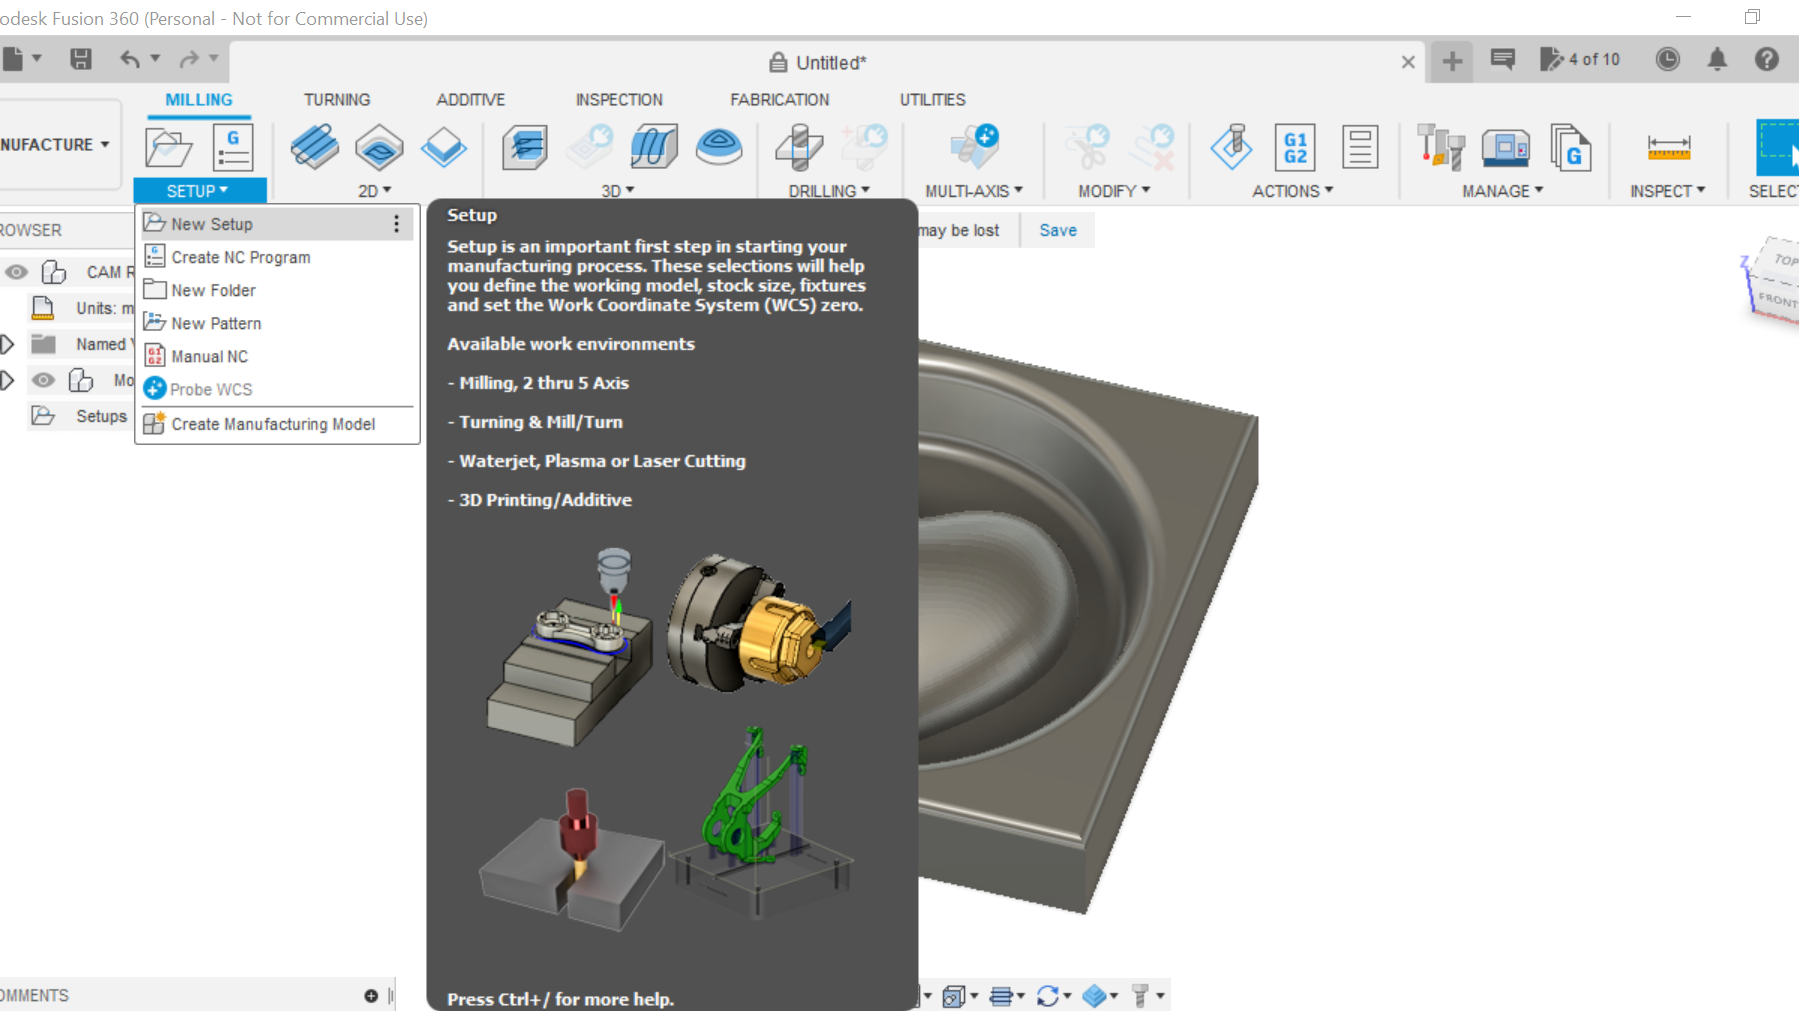The image size is (1799, 1011).
Task: Open the 2D dropdown menu
Action: pyautogui.click(x=375, y=190)
